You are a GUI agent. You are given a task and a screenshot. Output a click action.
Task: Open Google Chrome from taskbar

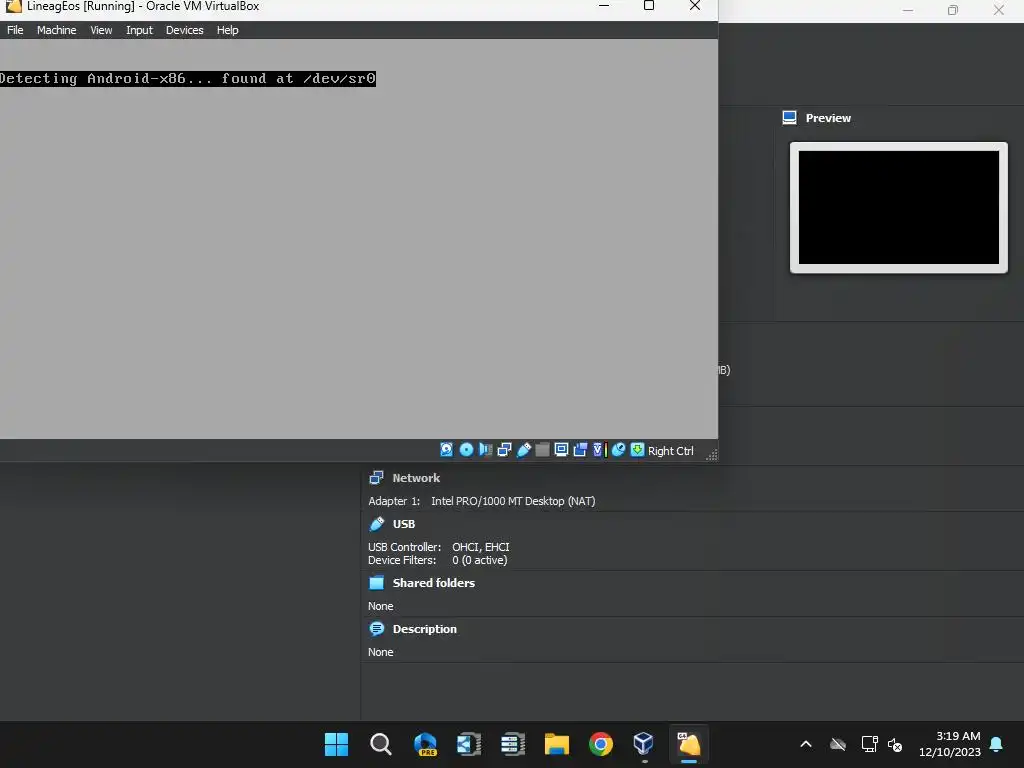point(601,744)
